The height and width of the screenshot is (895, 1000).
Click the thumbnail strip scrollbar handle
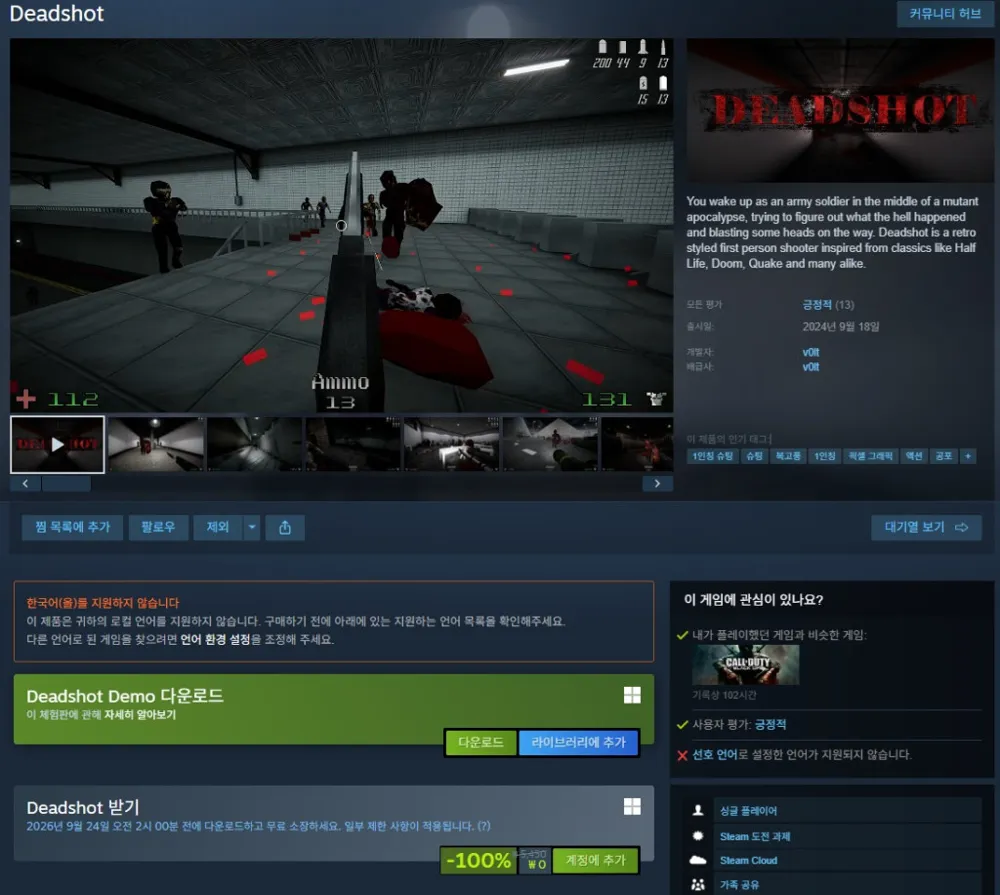point(66,484)
